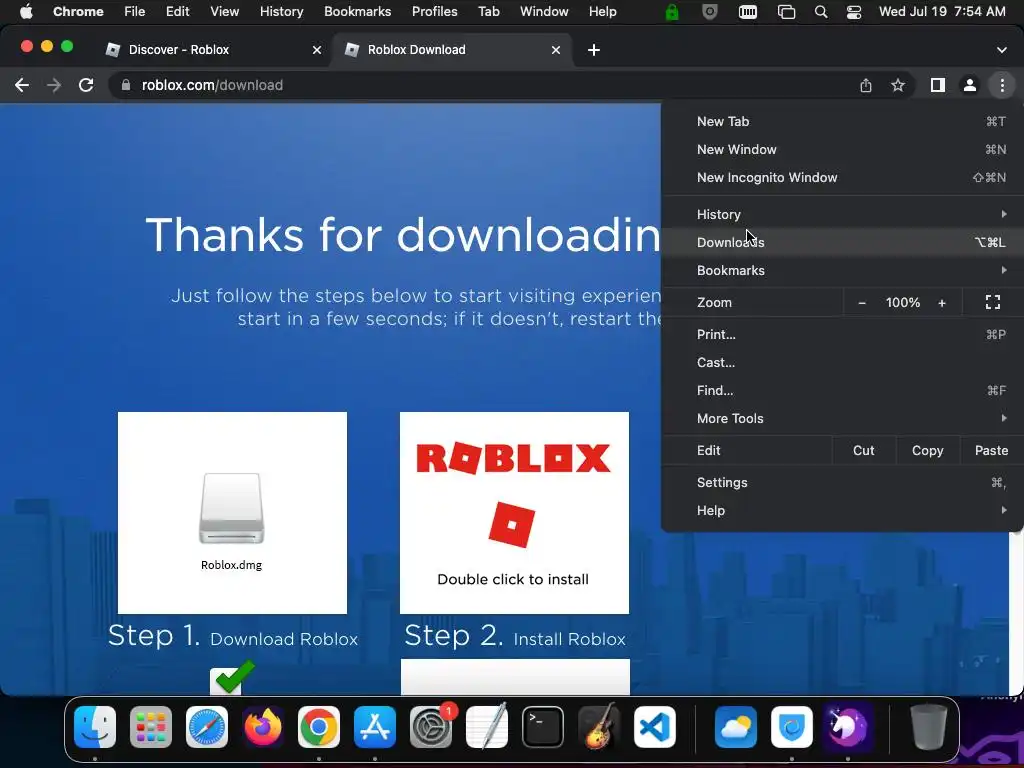1024x768 pixels.
Task: Toggle the Chrome side panel icon
Action: (938, 85)
